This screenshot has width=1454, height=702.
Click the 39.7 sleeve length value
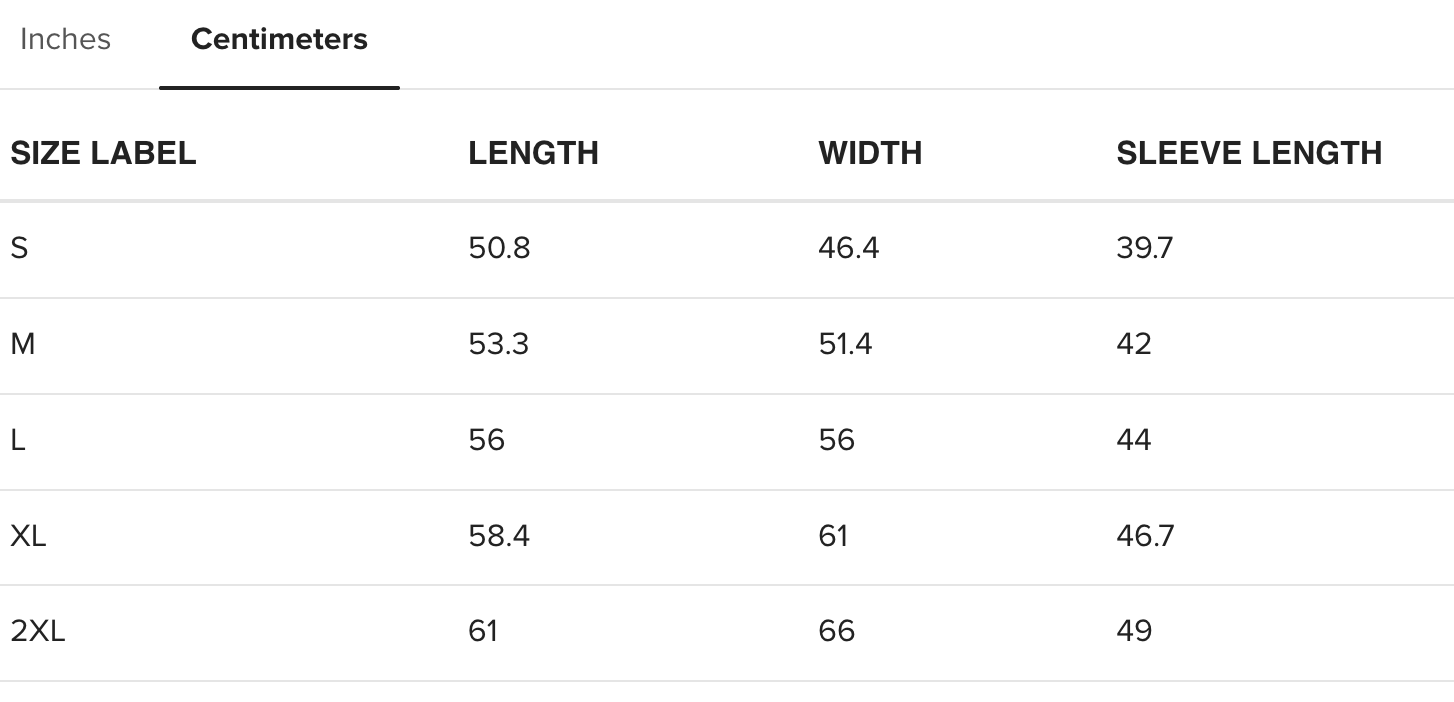tap(1144, 248)
